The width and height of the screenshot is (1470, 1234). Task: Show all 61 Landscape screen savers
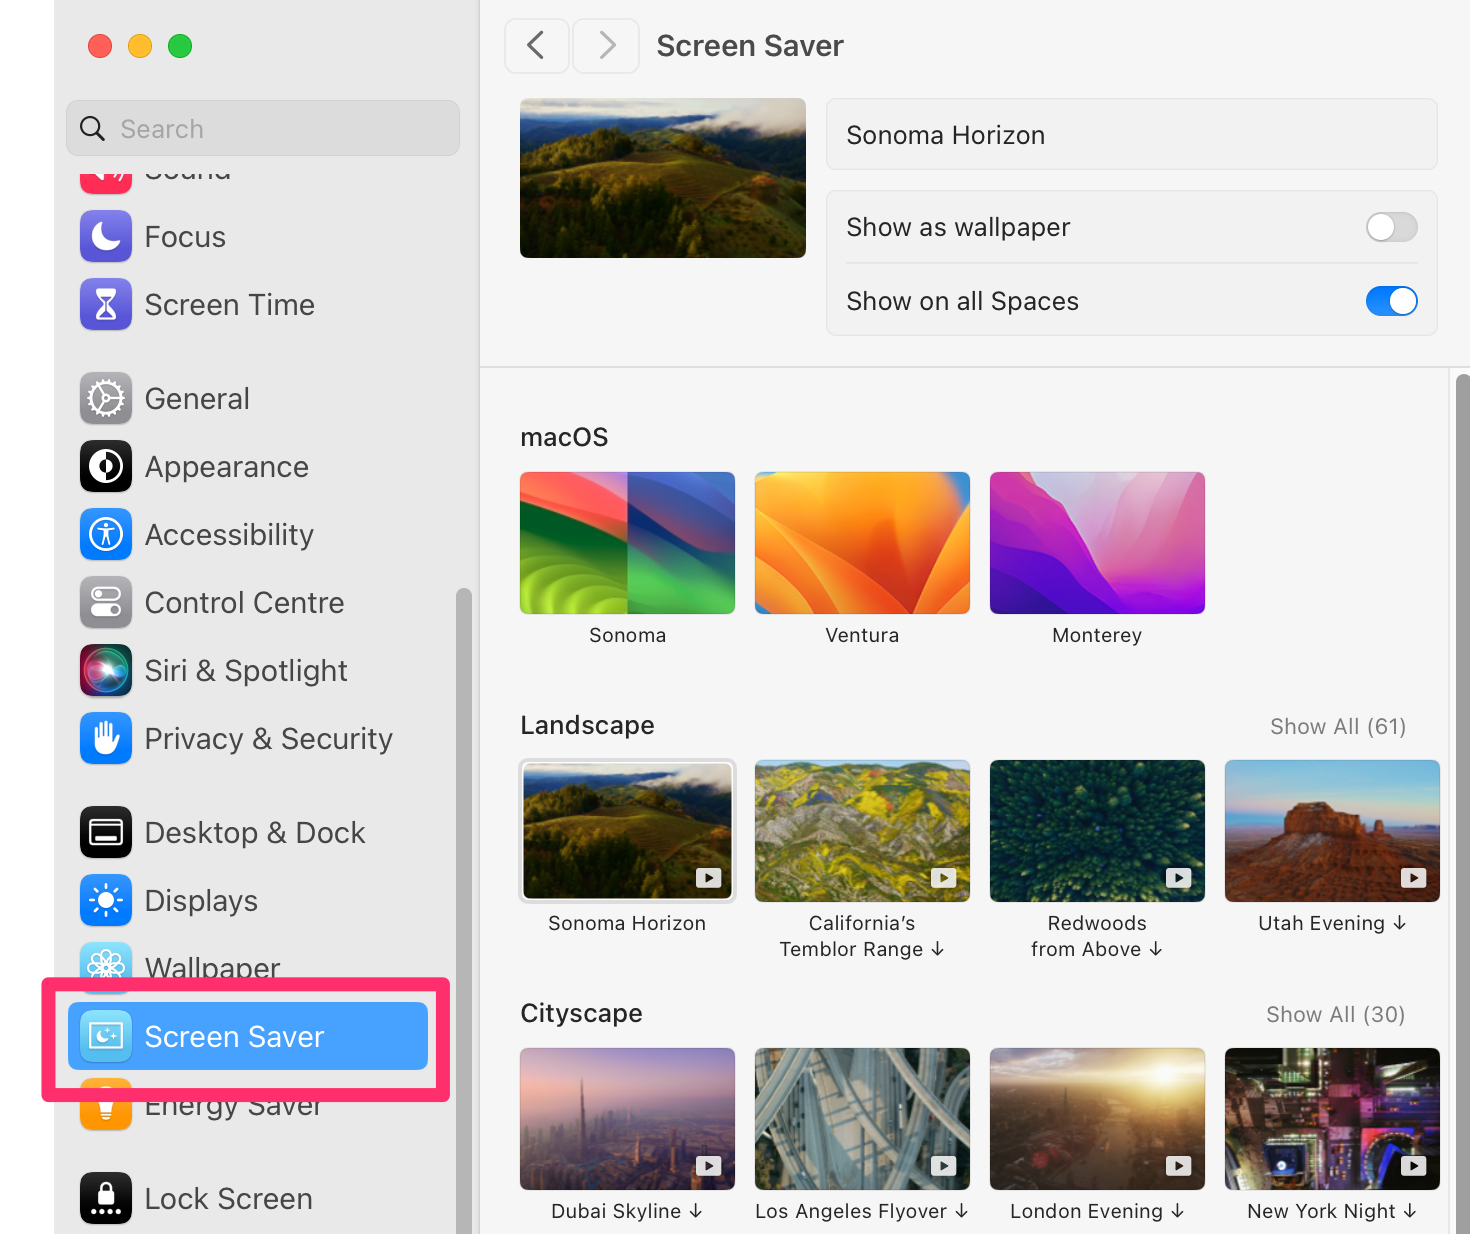[x=1338, y=726]
